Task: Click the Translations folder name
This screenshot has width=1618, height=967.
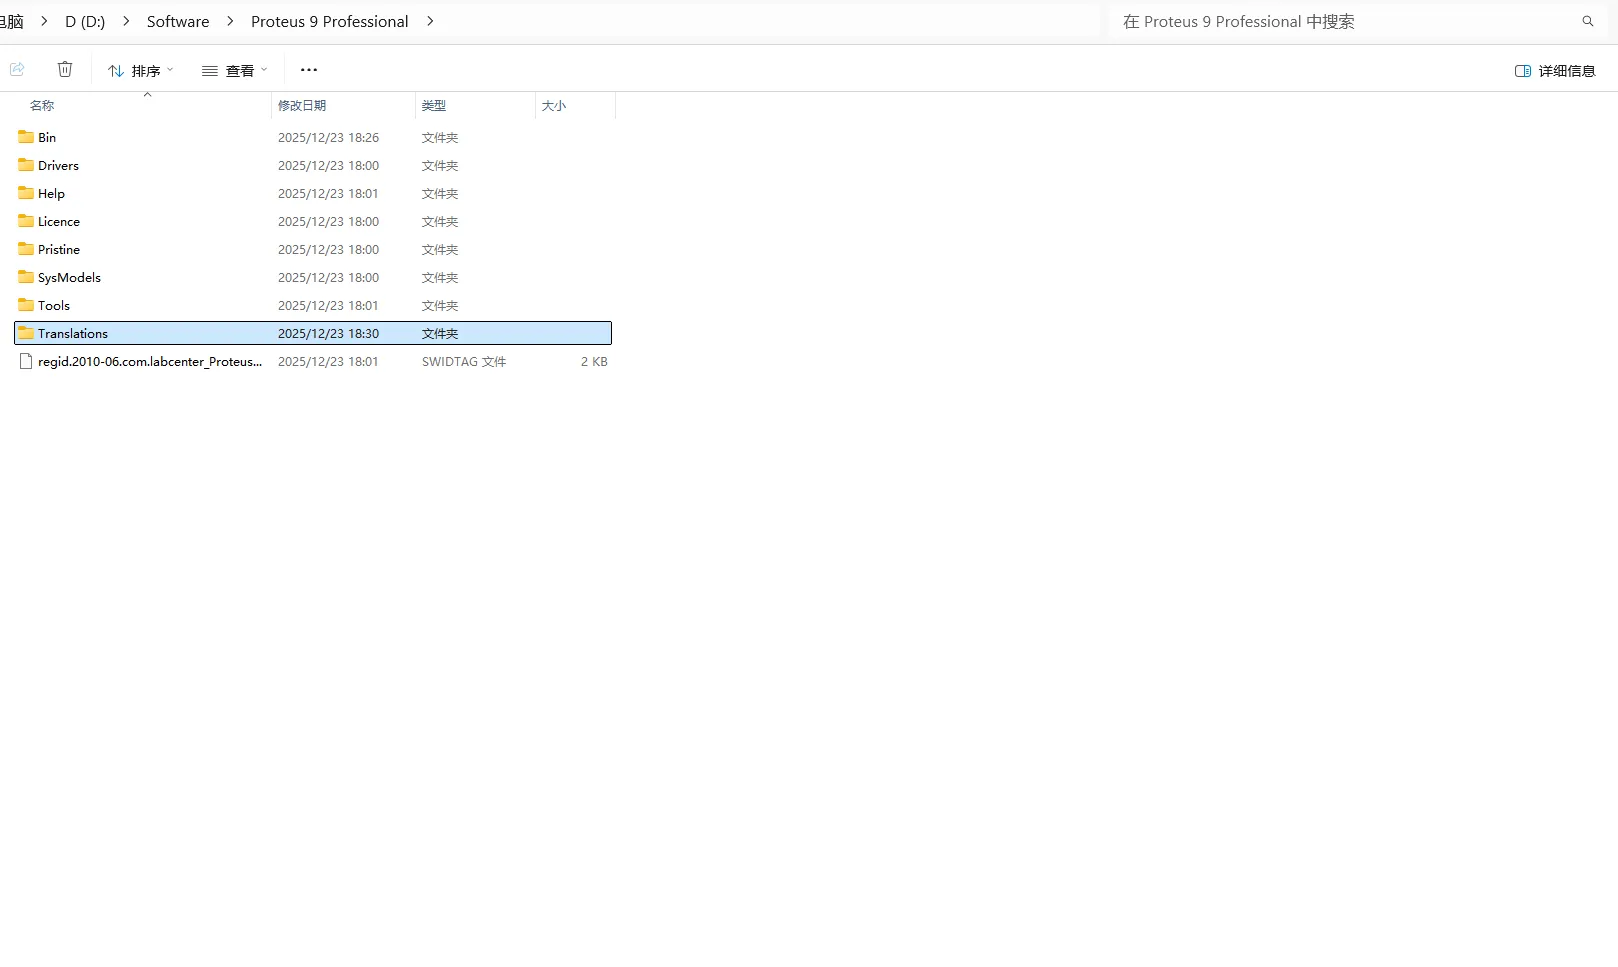Action: click(x=73, y=334)
